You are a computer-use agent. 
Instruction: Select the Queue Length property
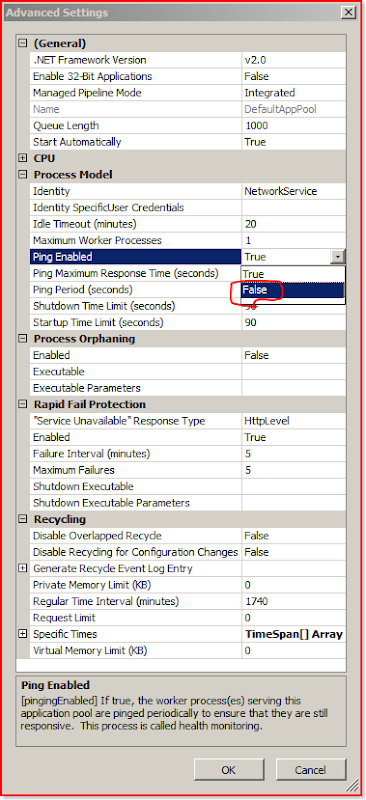(188, 126)
